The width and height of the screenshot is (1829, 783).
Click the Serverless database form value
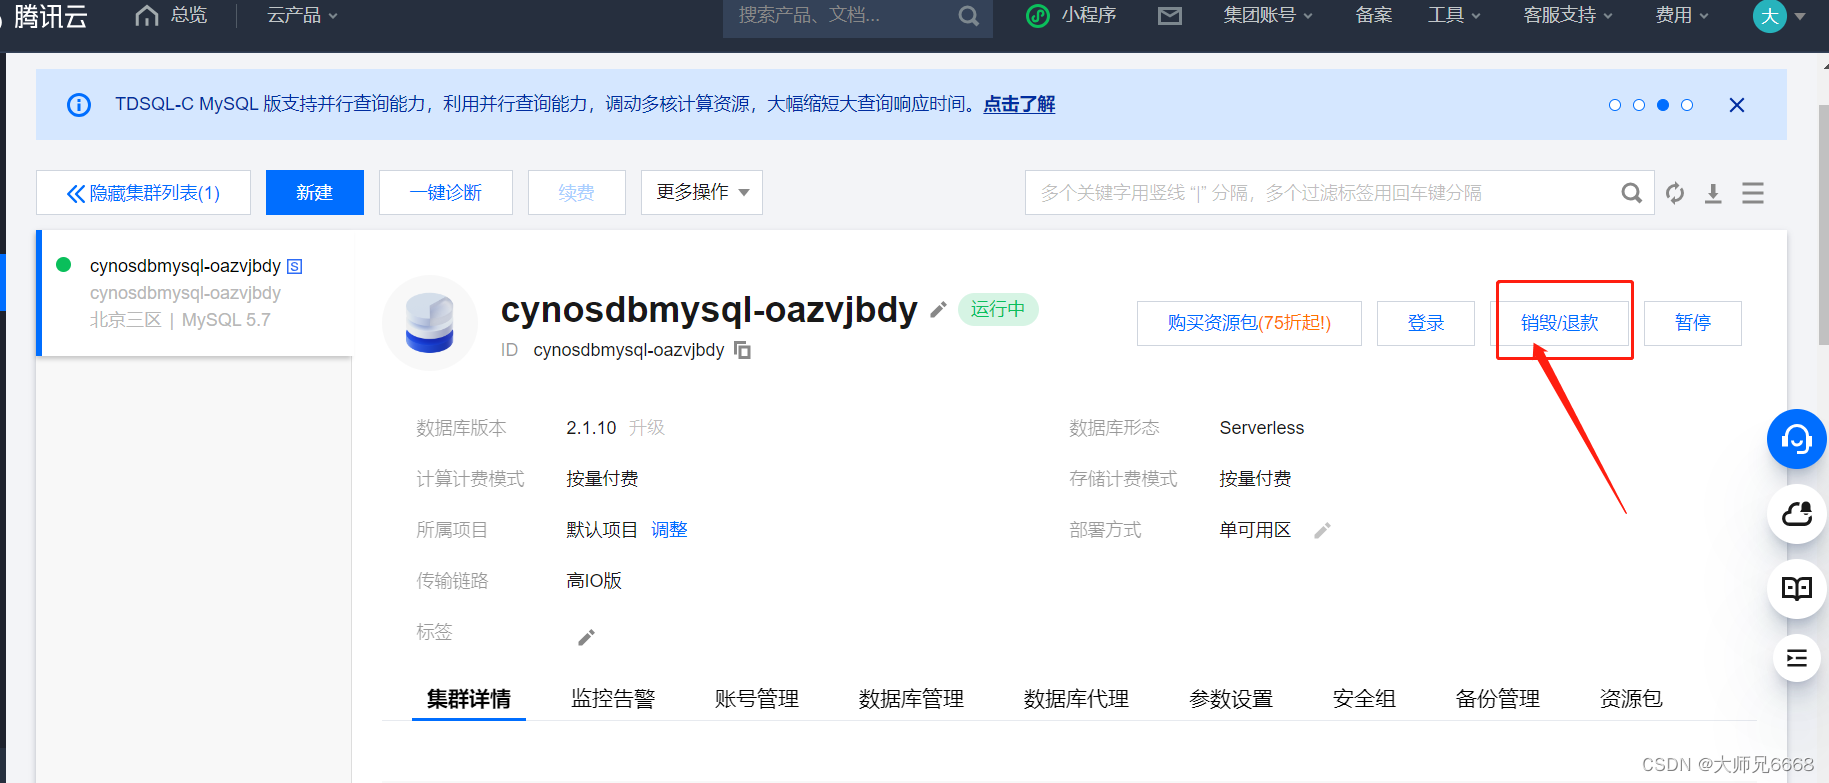coord(1262,428)
